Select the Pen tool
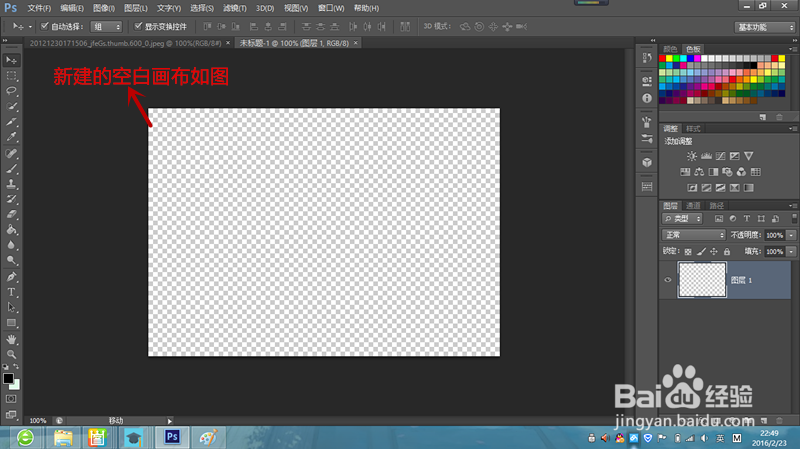 (x=11, y=277)
